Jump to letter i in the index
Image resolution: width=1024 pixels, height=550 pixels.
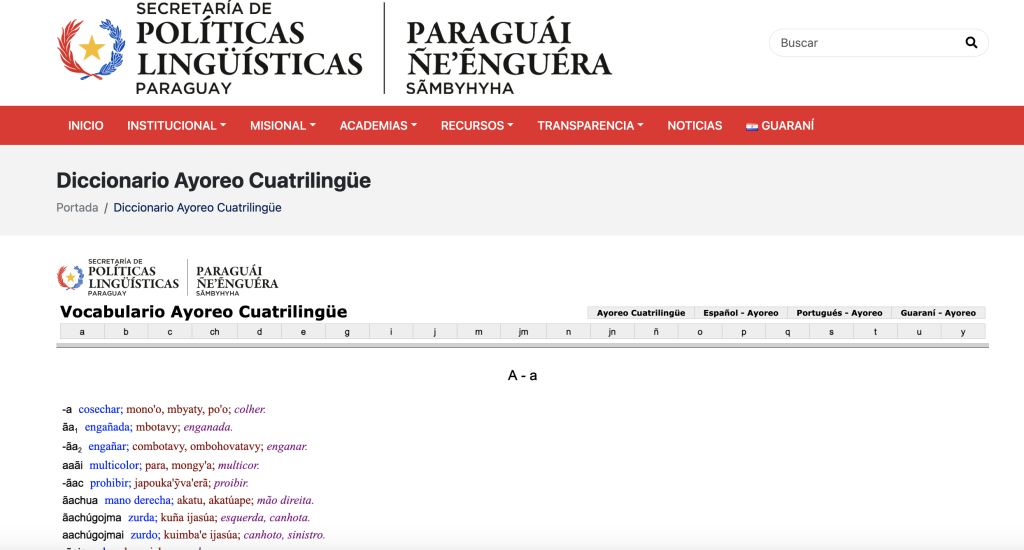(391, 332)
